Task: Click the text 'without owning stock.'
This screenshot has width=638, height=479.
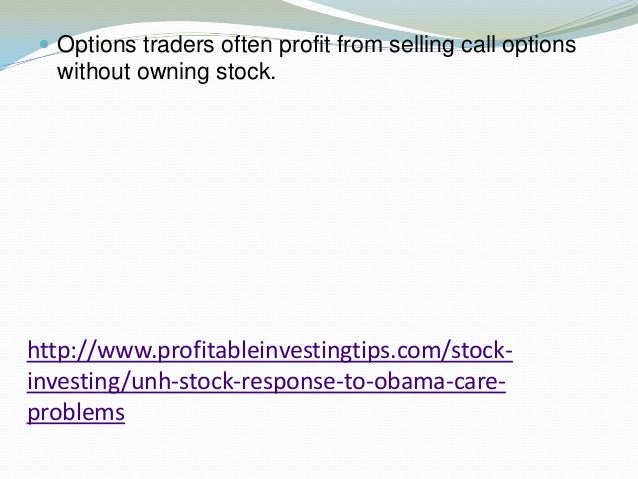Action: (164, 72)
